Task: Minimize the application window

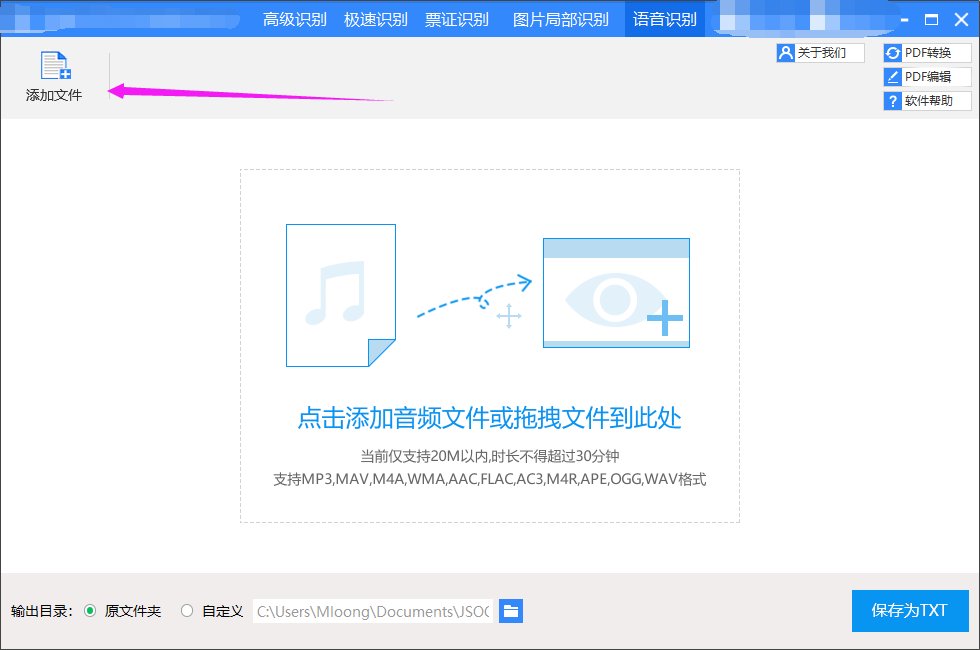Action: pyautogui.click(x=907, y=18)
